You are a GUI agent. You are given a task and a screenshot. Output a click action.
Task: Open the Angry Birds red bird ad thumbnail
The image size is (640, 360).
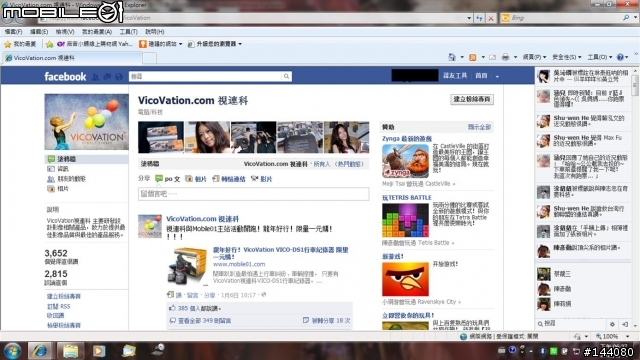tap(405, 279)
